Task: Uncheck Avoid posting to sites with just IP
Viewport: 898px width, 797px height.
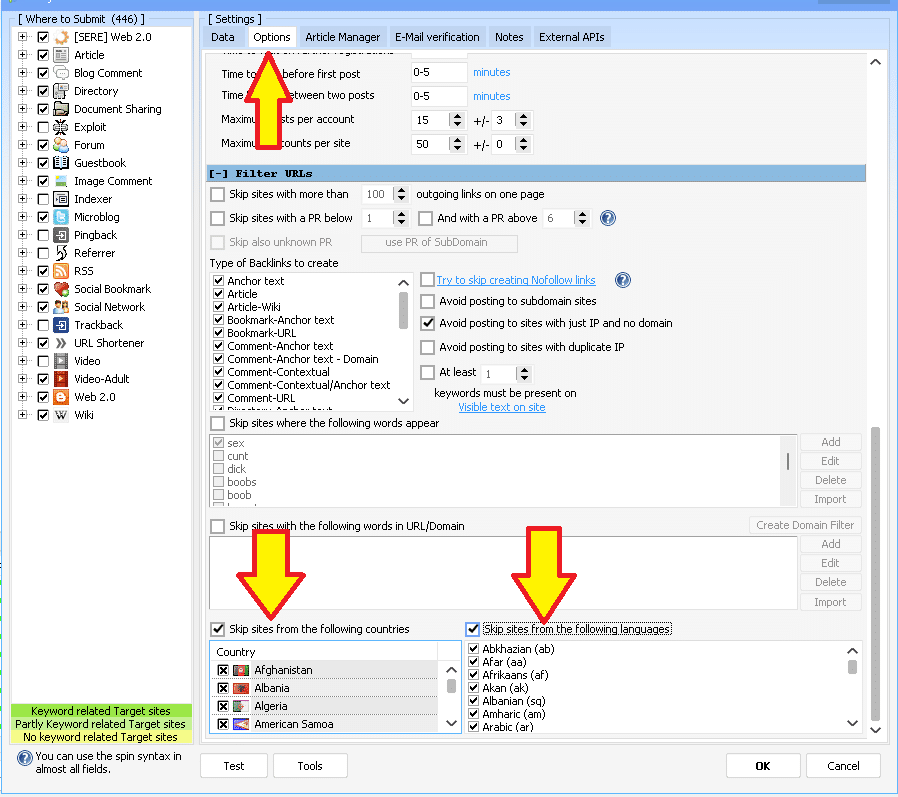Action: pos(427,323)
